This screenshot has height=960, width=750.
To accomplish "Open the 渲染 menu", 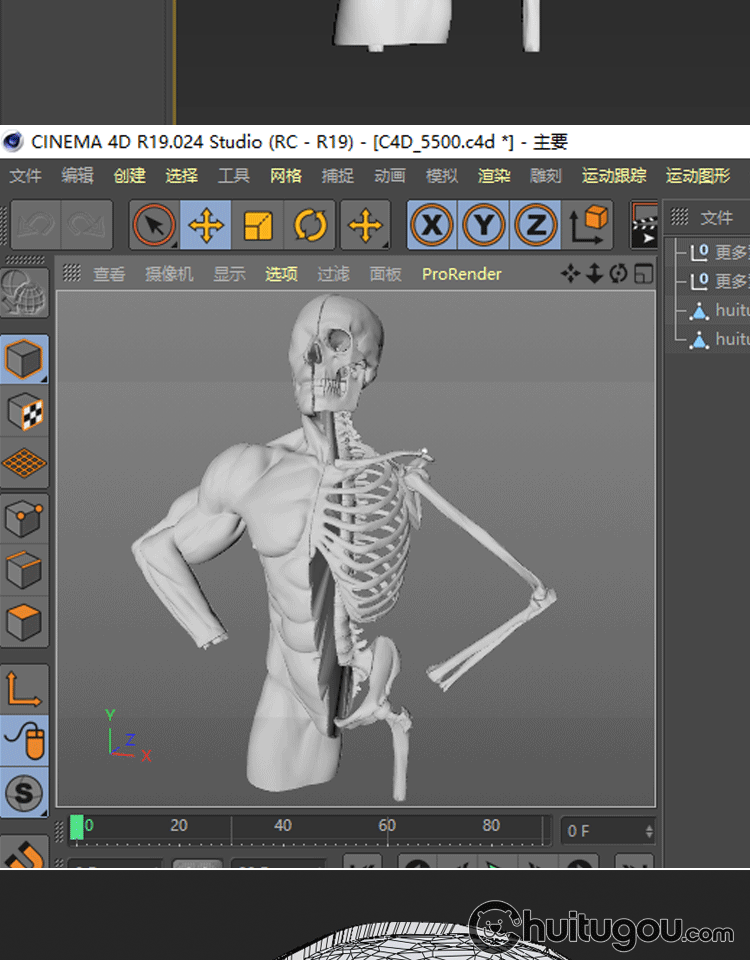I will [x=494, y=176].
